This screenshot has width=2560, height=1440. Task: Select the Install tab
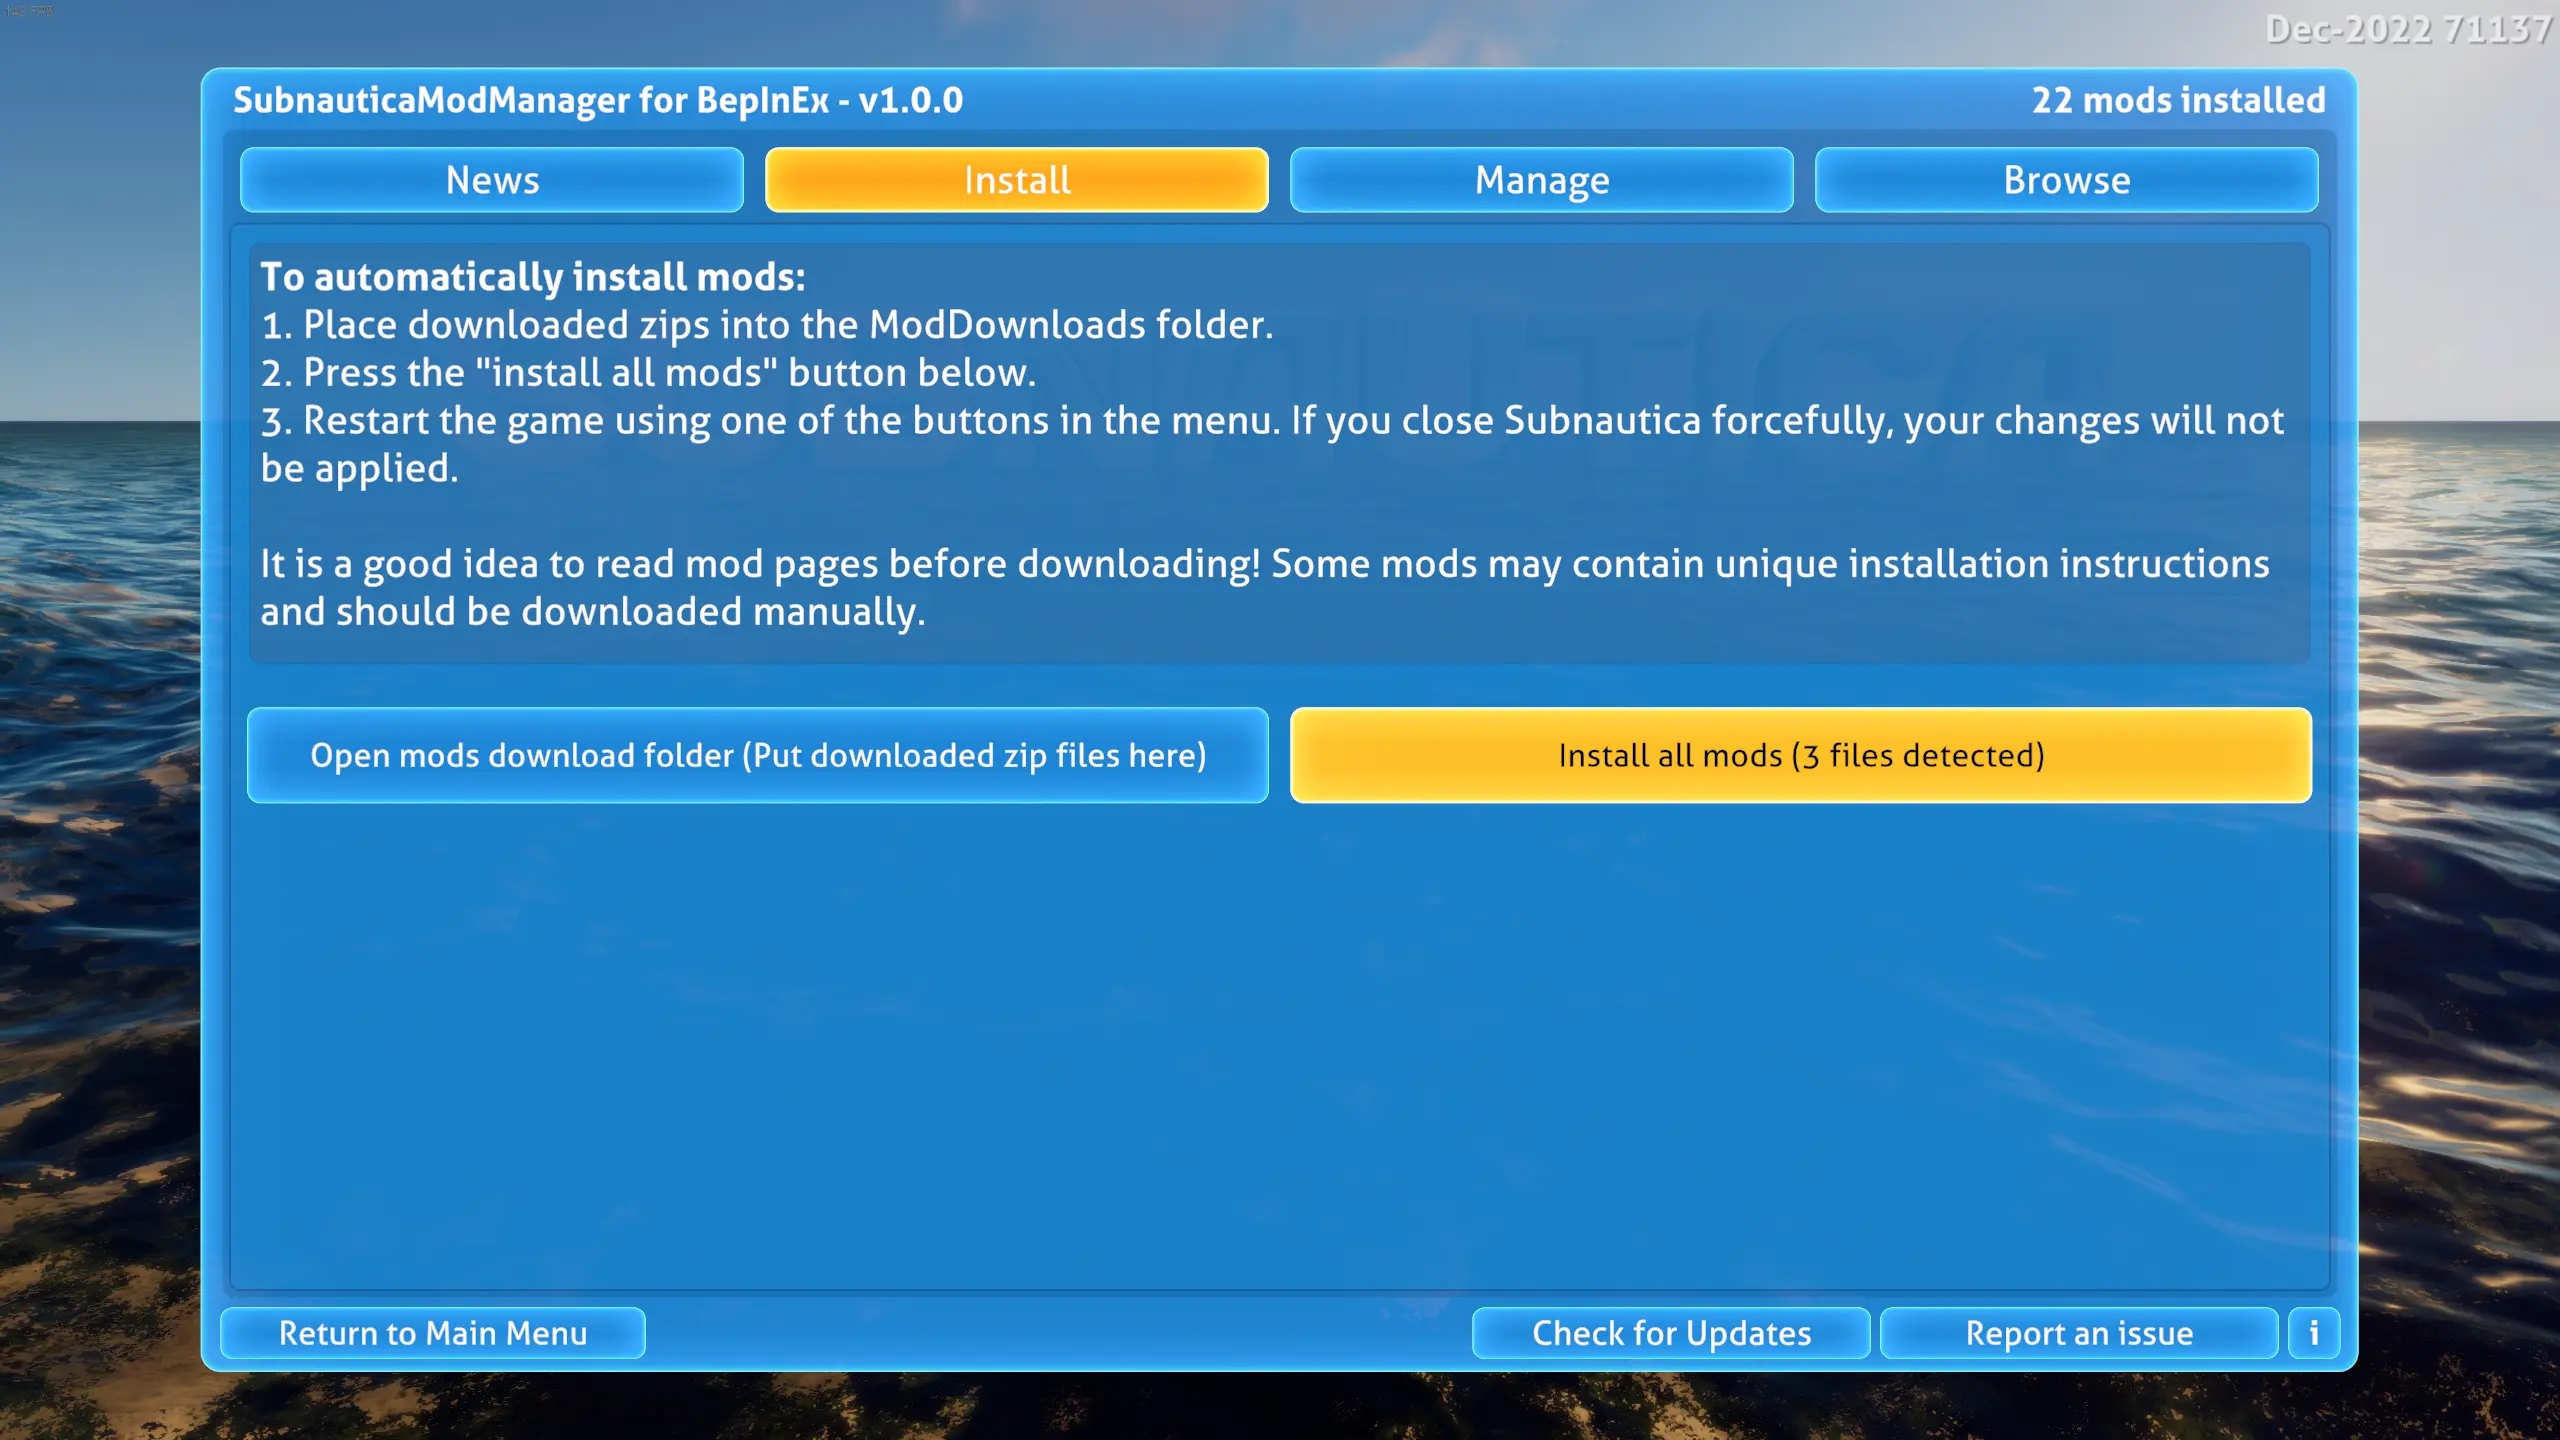click(1017, 180)
